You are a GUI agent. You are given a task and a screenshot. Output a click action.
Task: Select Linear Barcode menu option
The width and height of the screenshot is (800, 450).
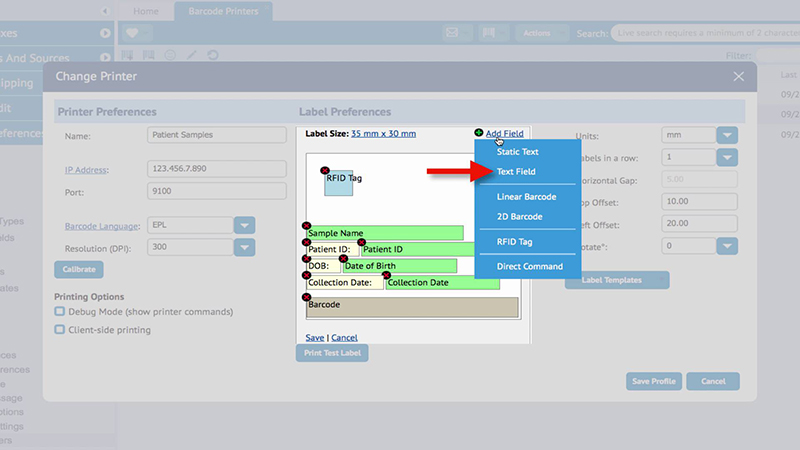(526, 197)
